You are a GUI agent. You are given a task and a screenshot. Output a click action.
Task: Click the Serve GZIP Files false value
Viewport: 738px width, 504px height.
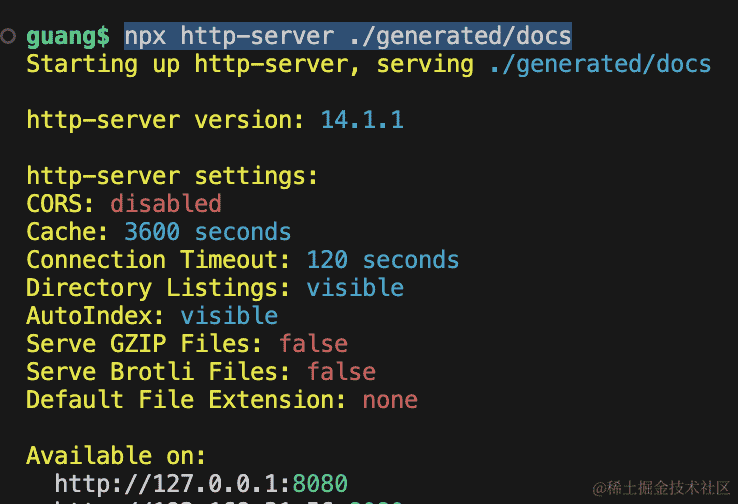[313, 344]
